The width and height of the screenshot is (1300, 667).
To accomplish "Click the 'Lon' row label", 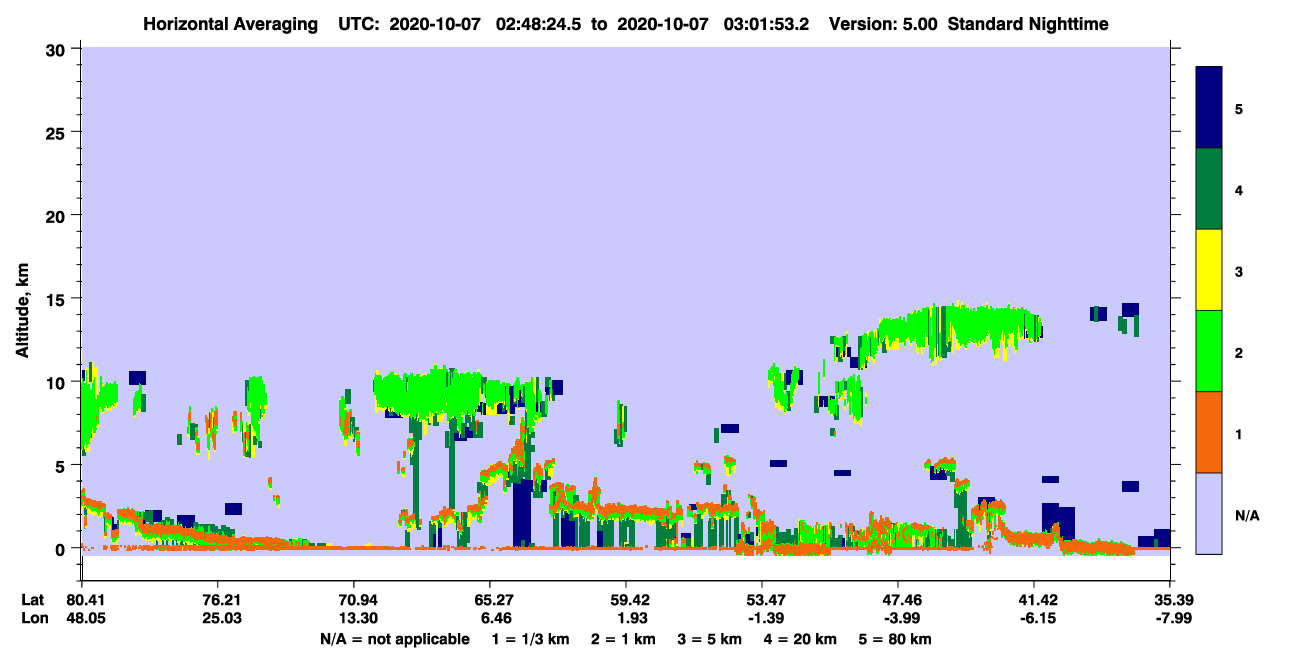I will (33, 619).
